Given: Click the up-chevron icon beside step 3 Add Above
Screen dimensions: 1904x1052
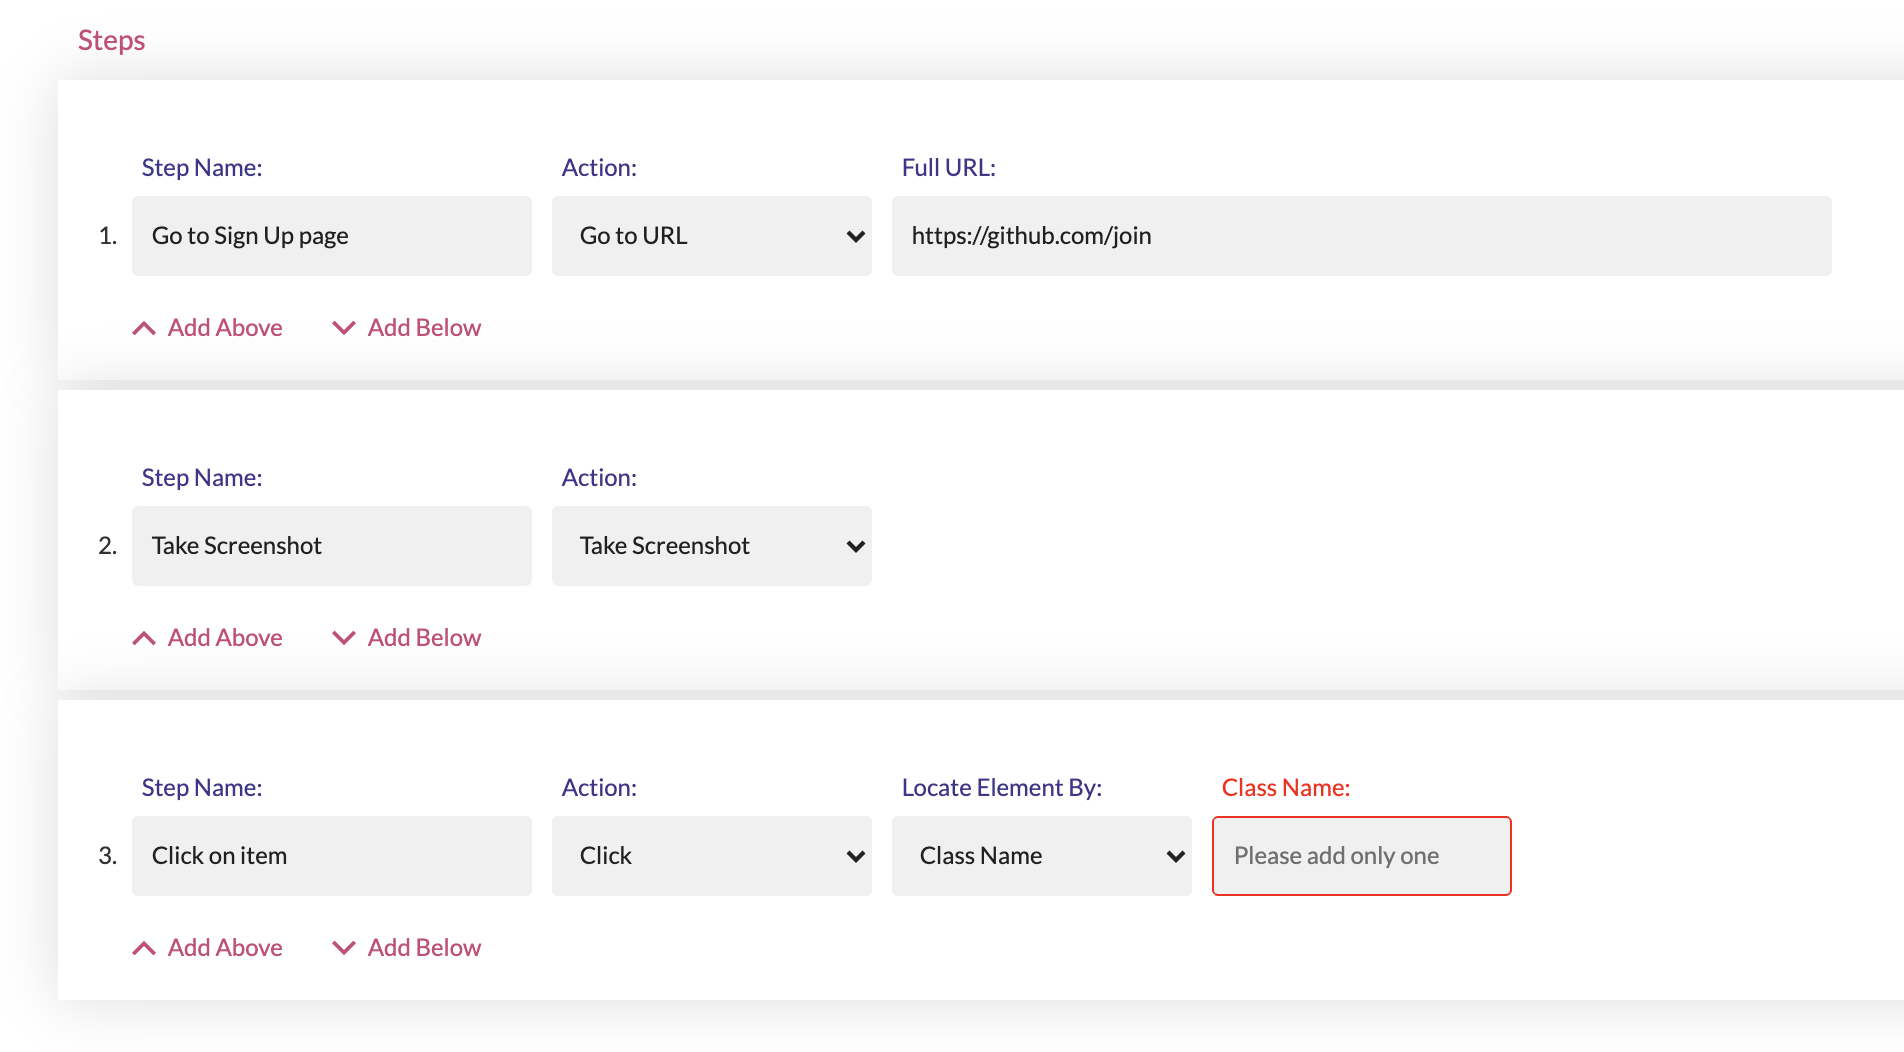Looking at the screenshot, I should 143,947.
